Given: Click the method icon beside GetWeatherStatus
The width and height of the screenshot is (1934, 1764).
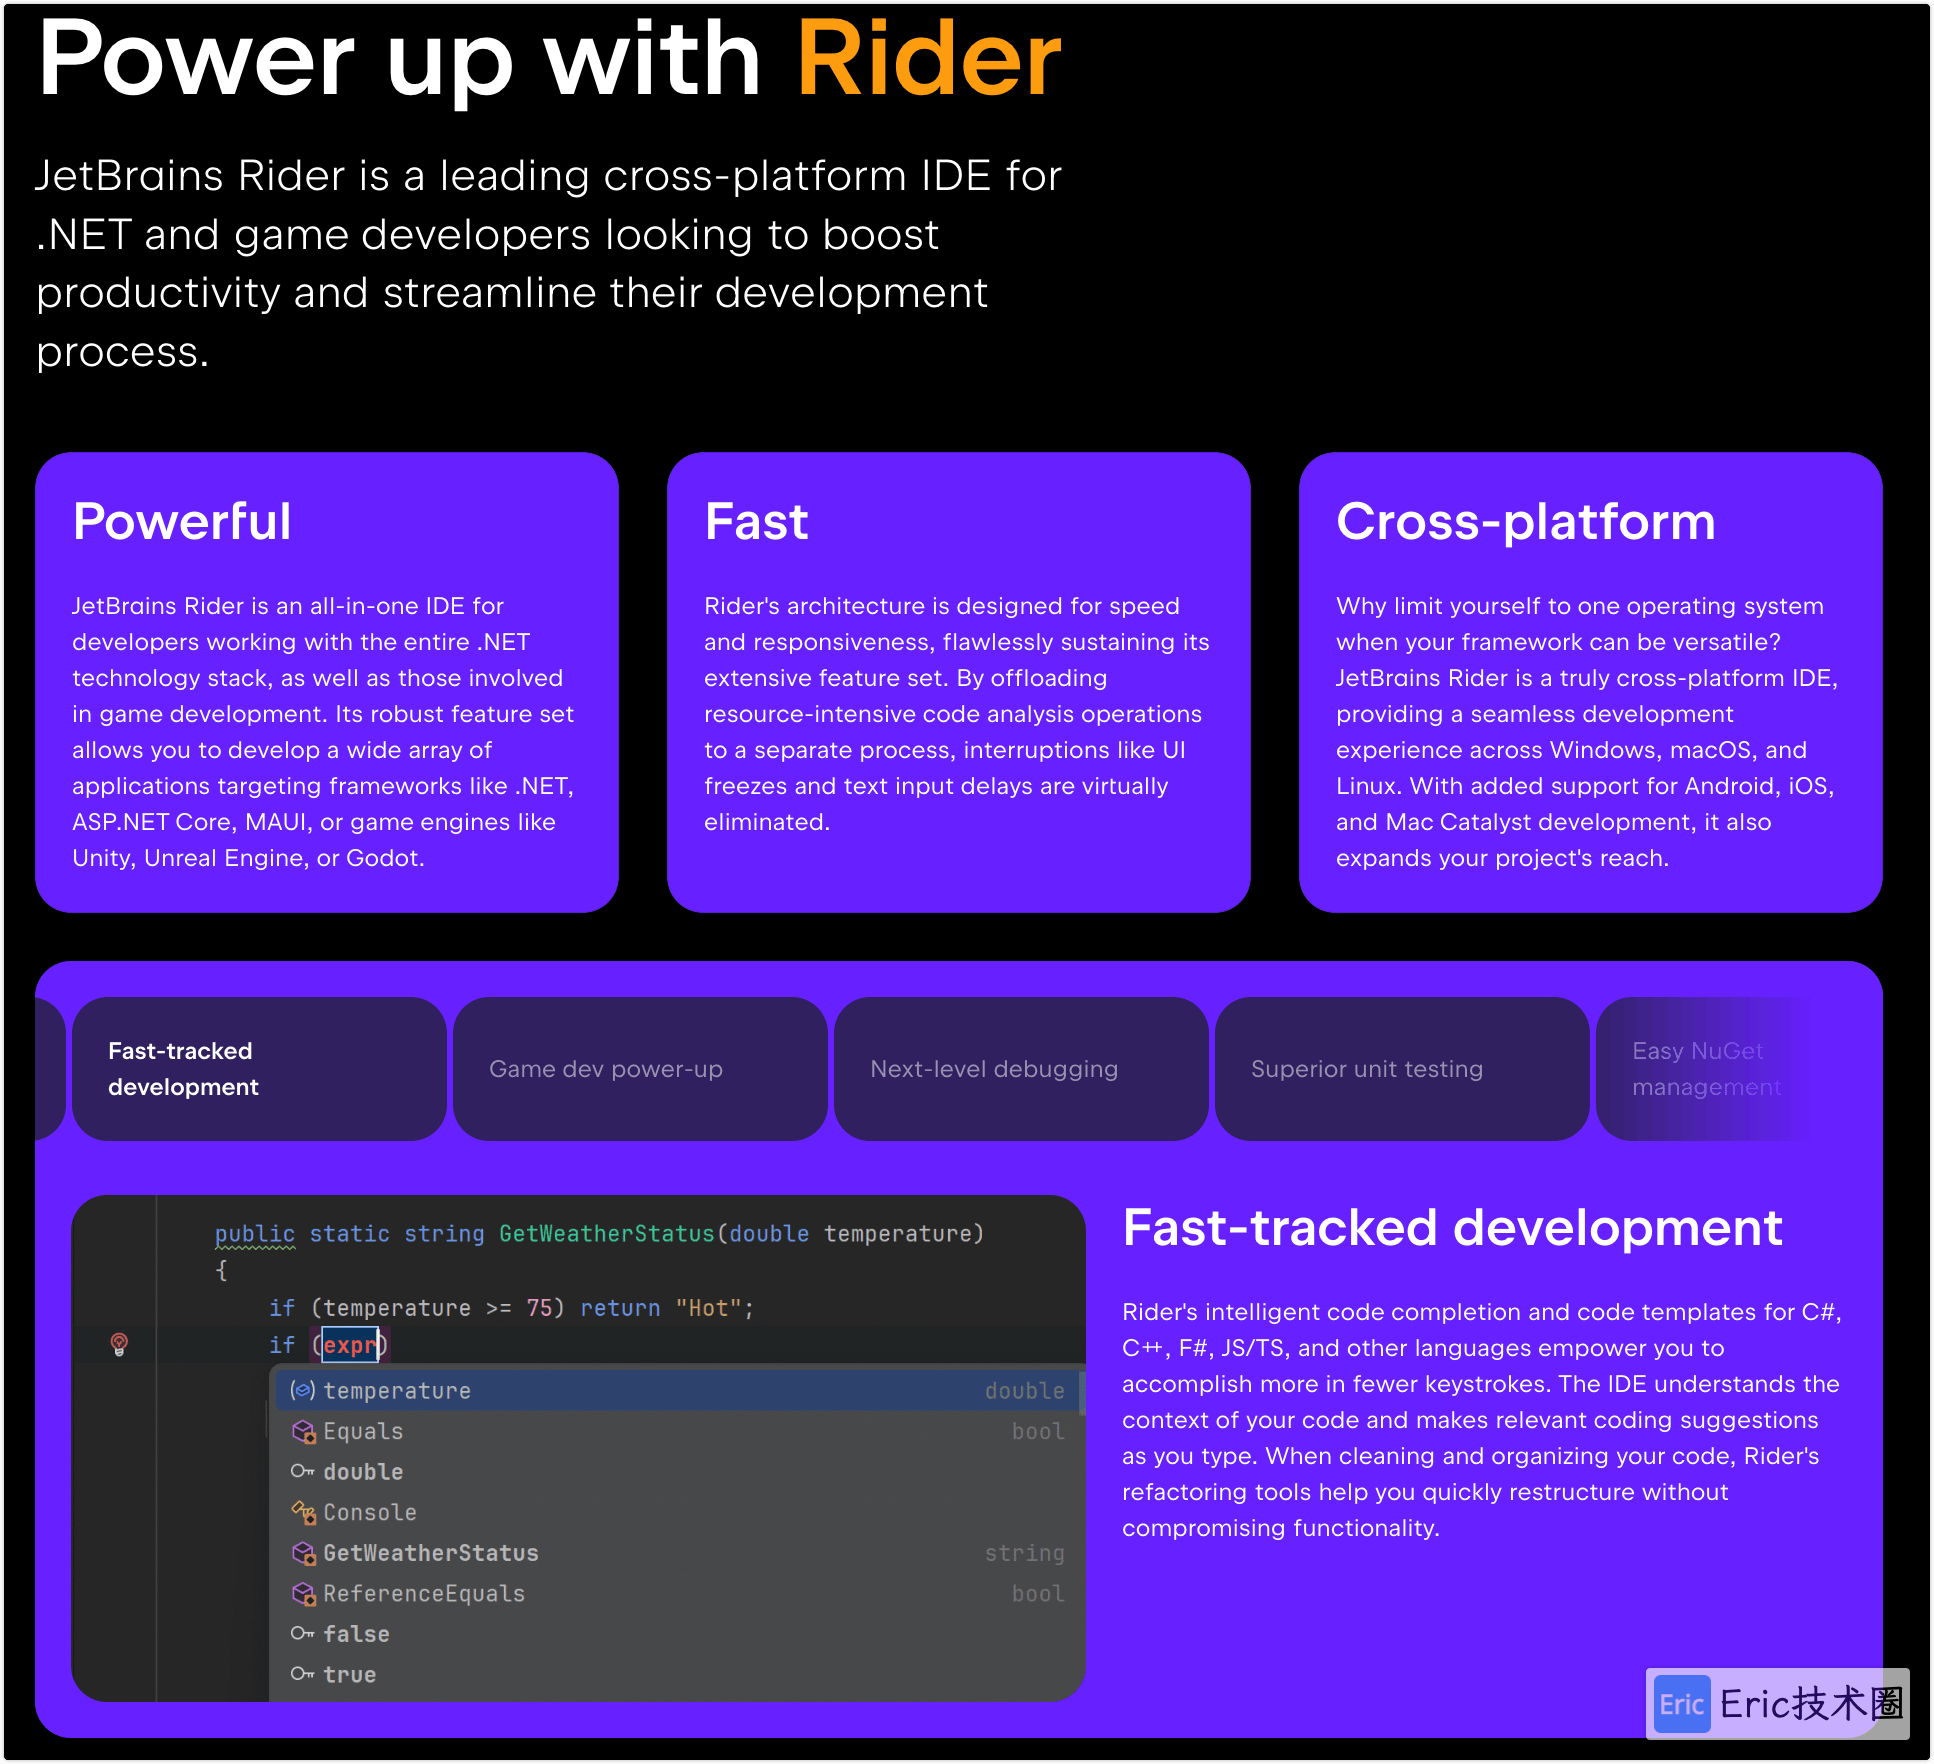Looking at the screenshot, I should 303,1552.
